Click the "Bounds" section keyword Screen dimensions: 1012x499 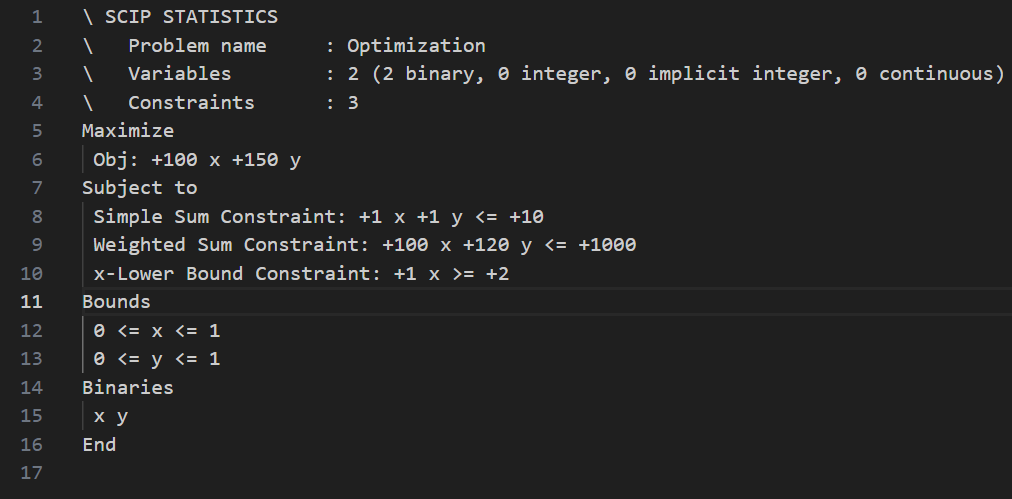pos(116,302)
